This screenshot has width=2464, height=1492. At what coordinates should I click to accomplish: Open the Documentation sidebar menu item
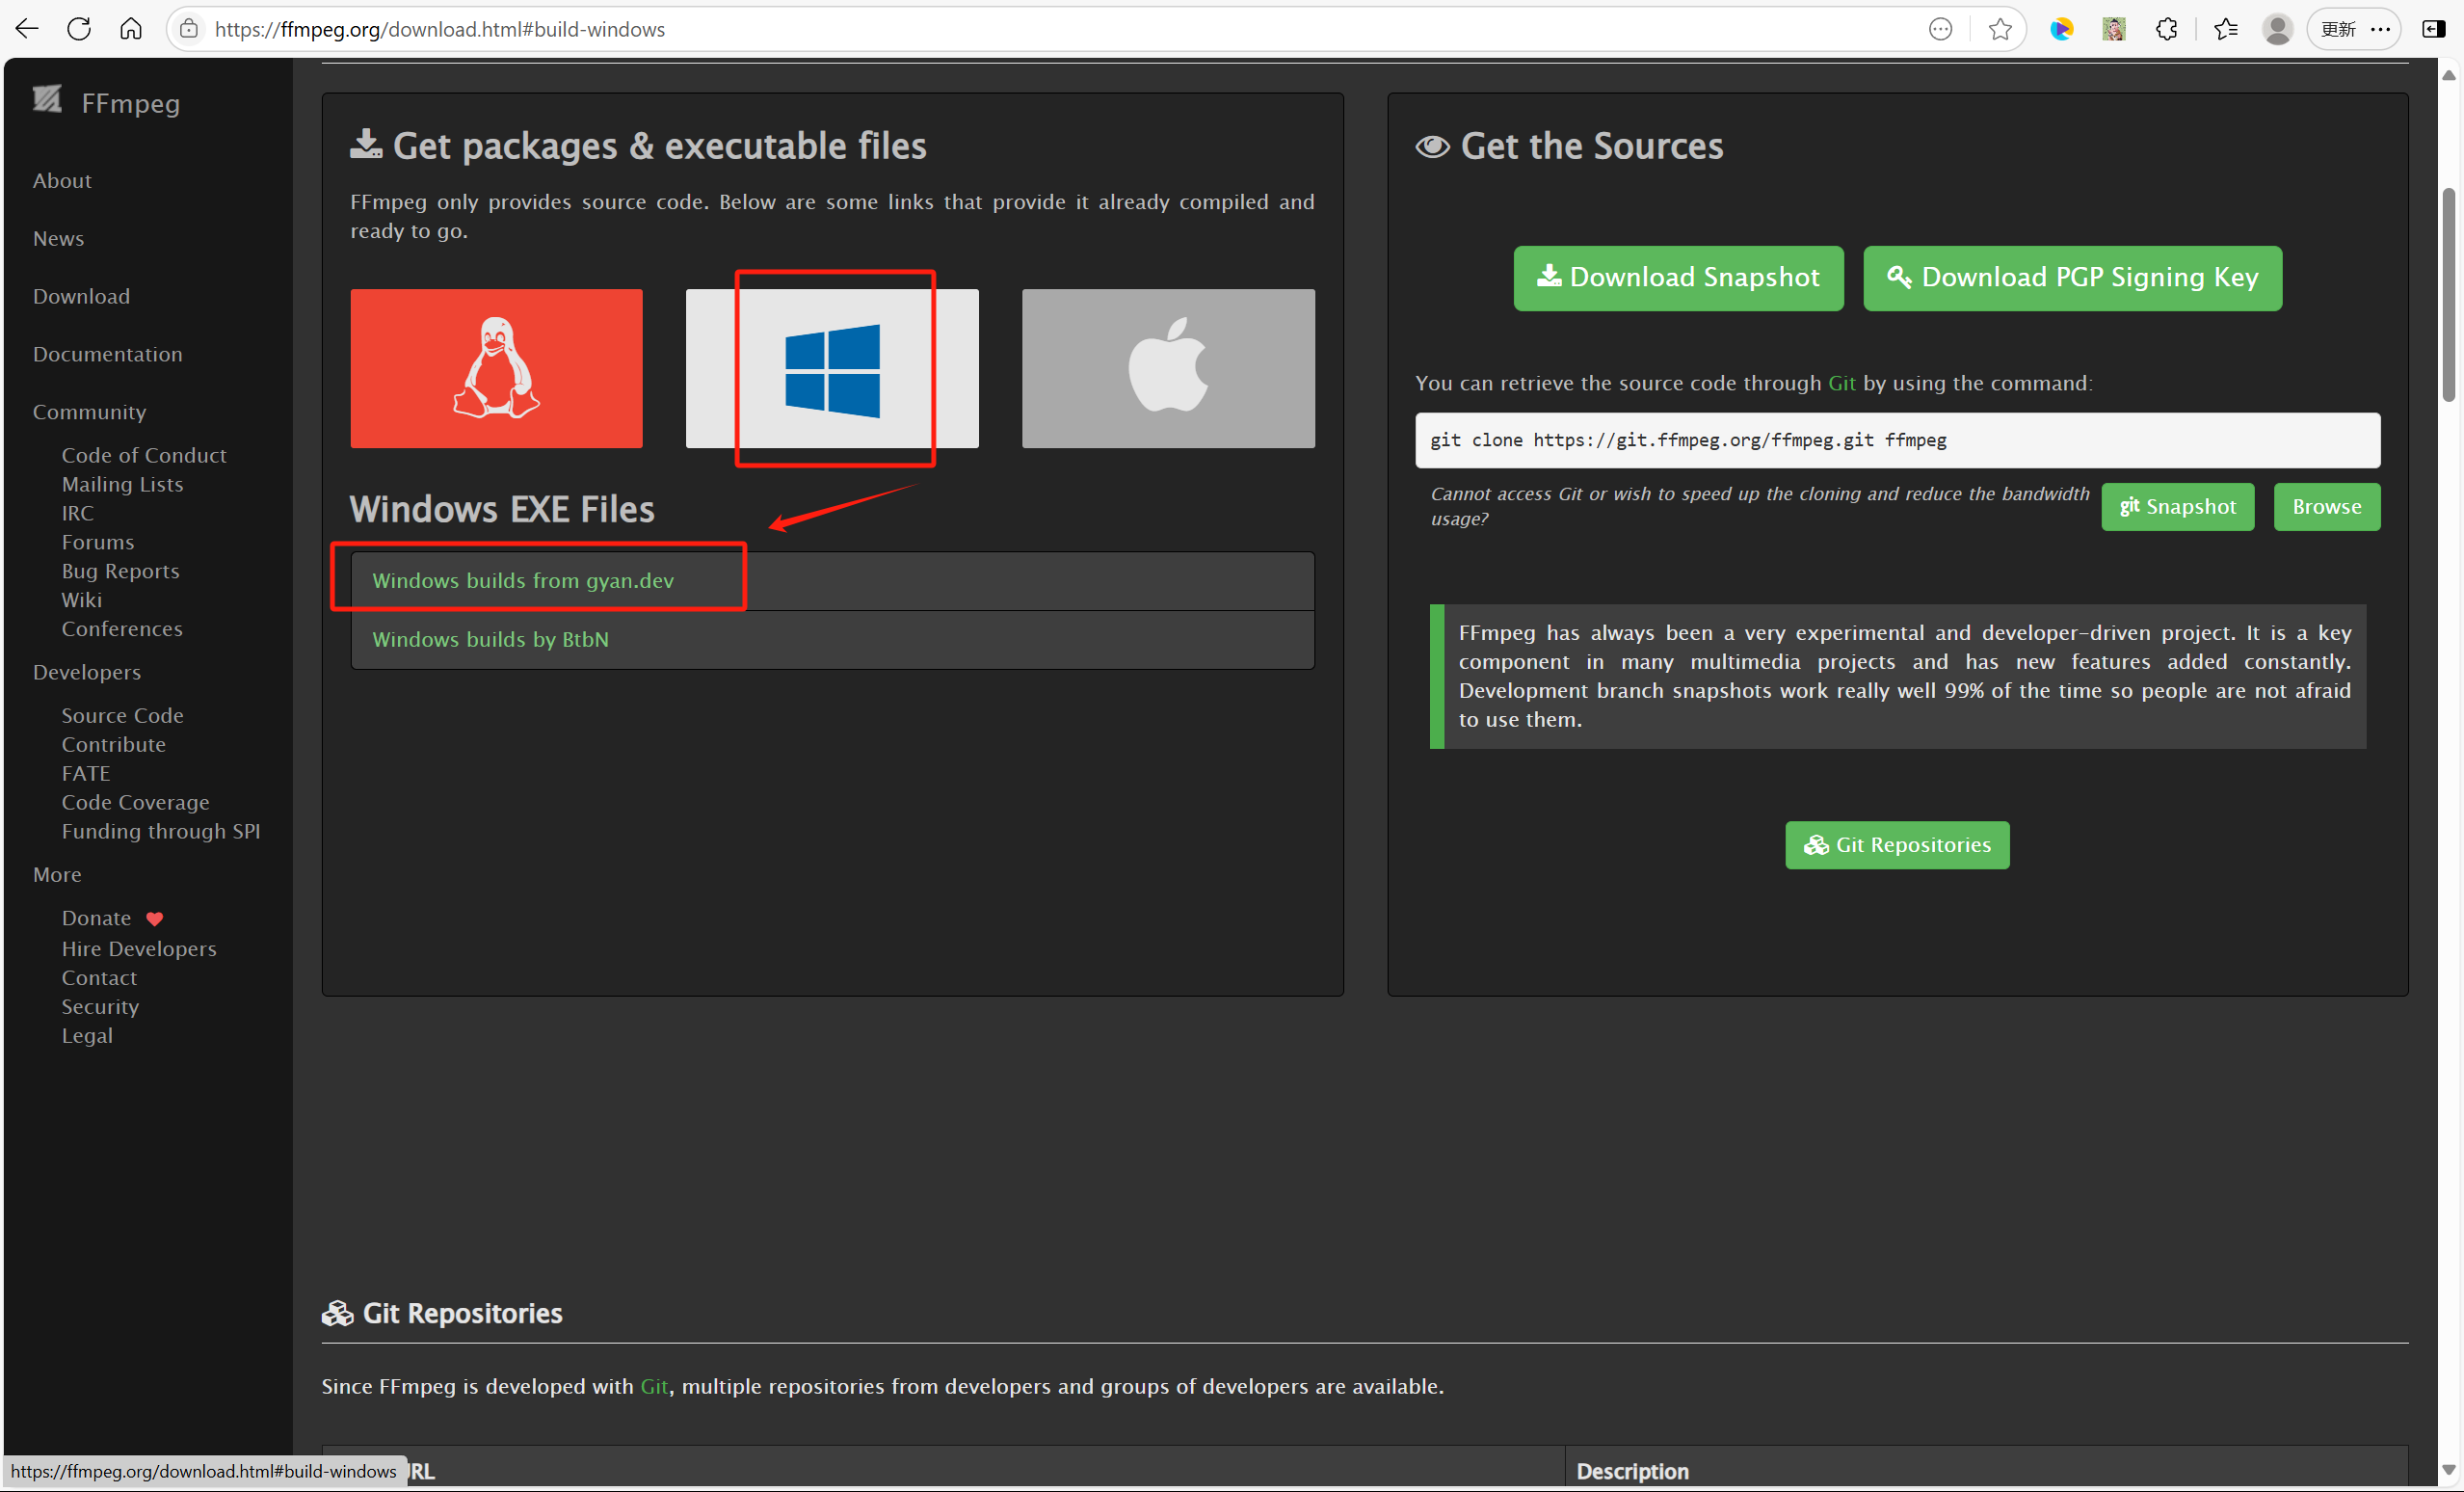[x=107, y=354]
